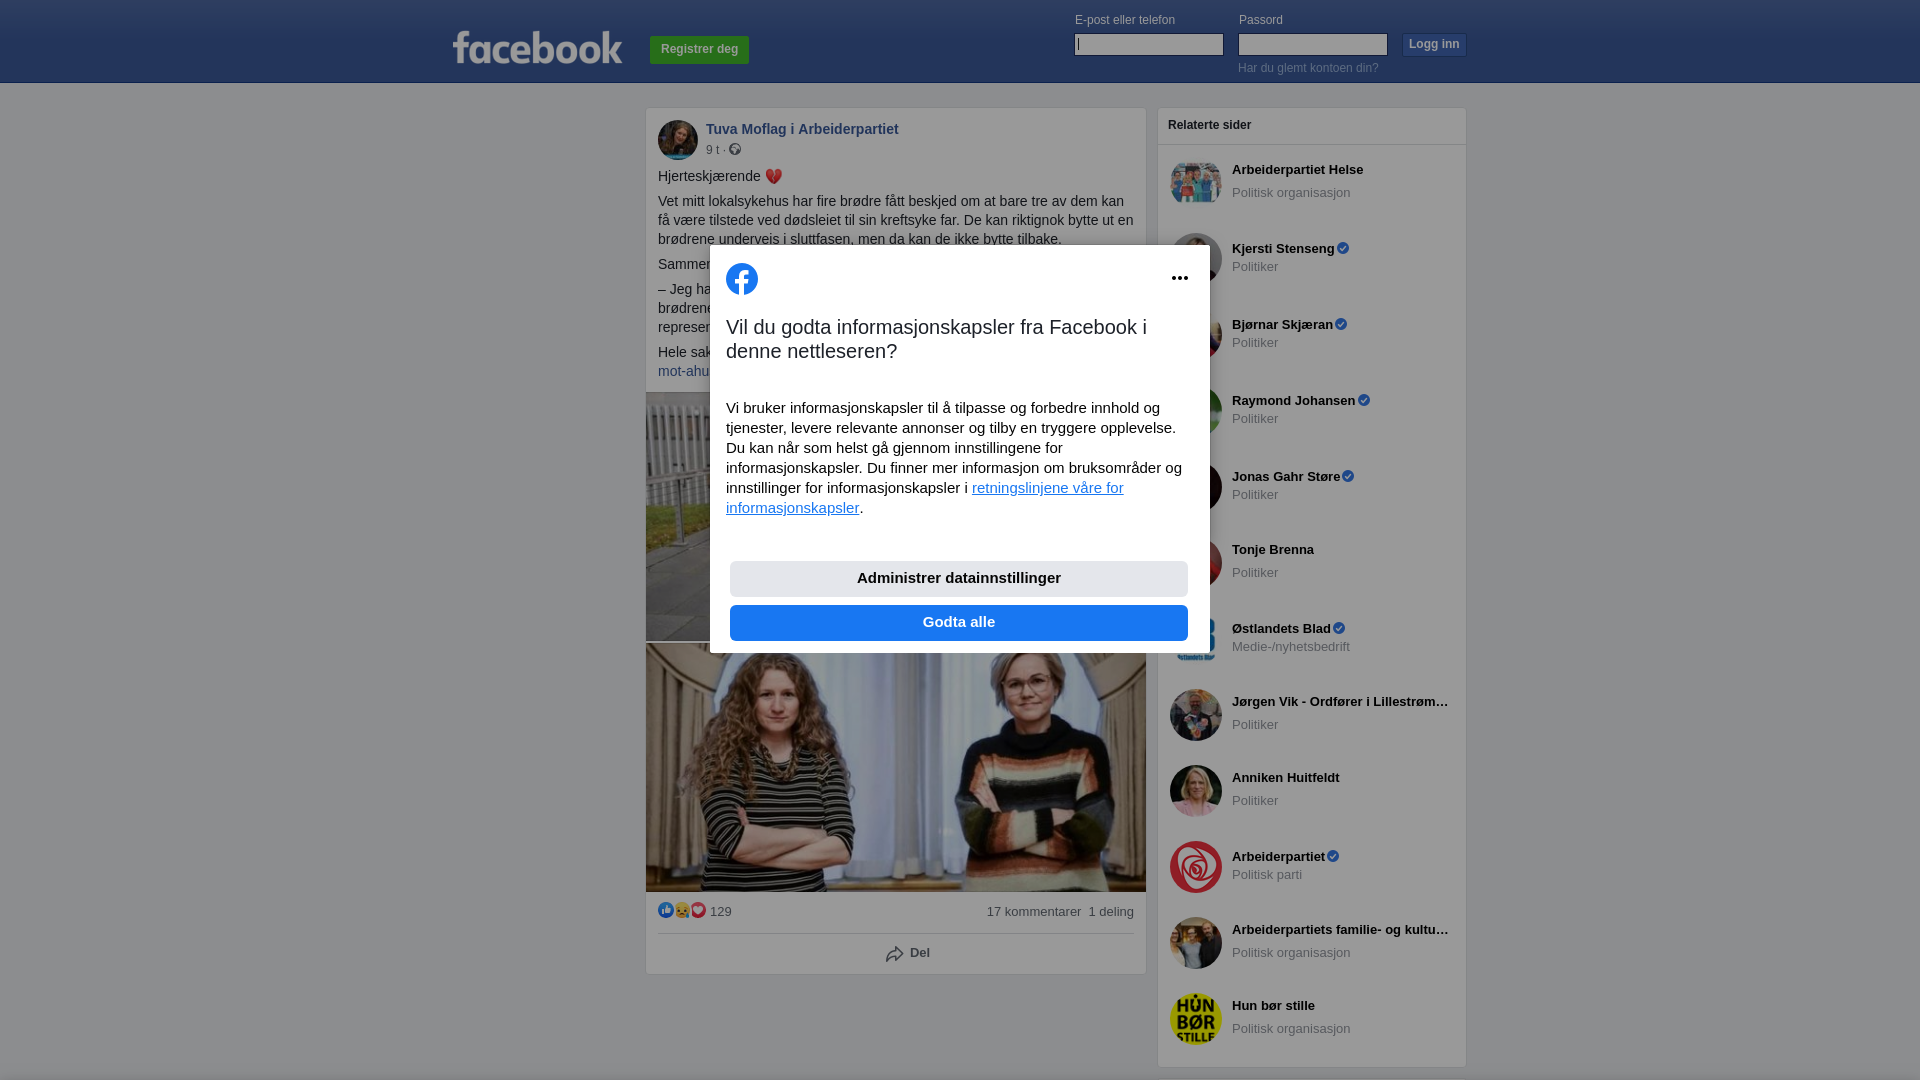Image resolution: width=1920 pixels, height=1080 pixels.
Task: Focus the Passord input field
Action: coord(1313,44)
